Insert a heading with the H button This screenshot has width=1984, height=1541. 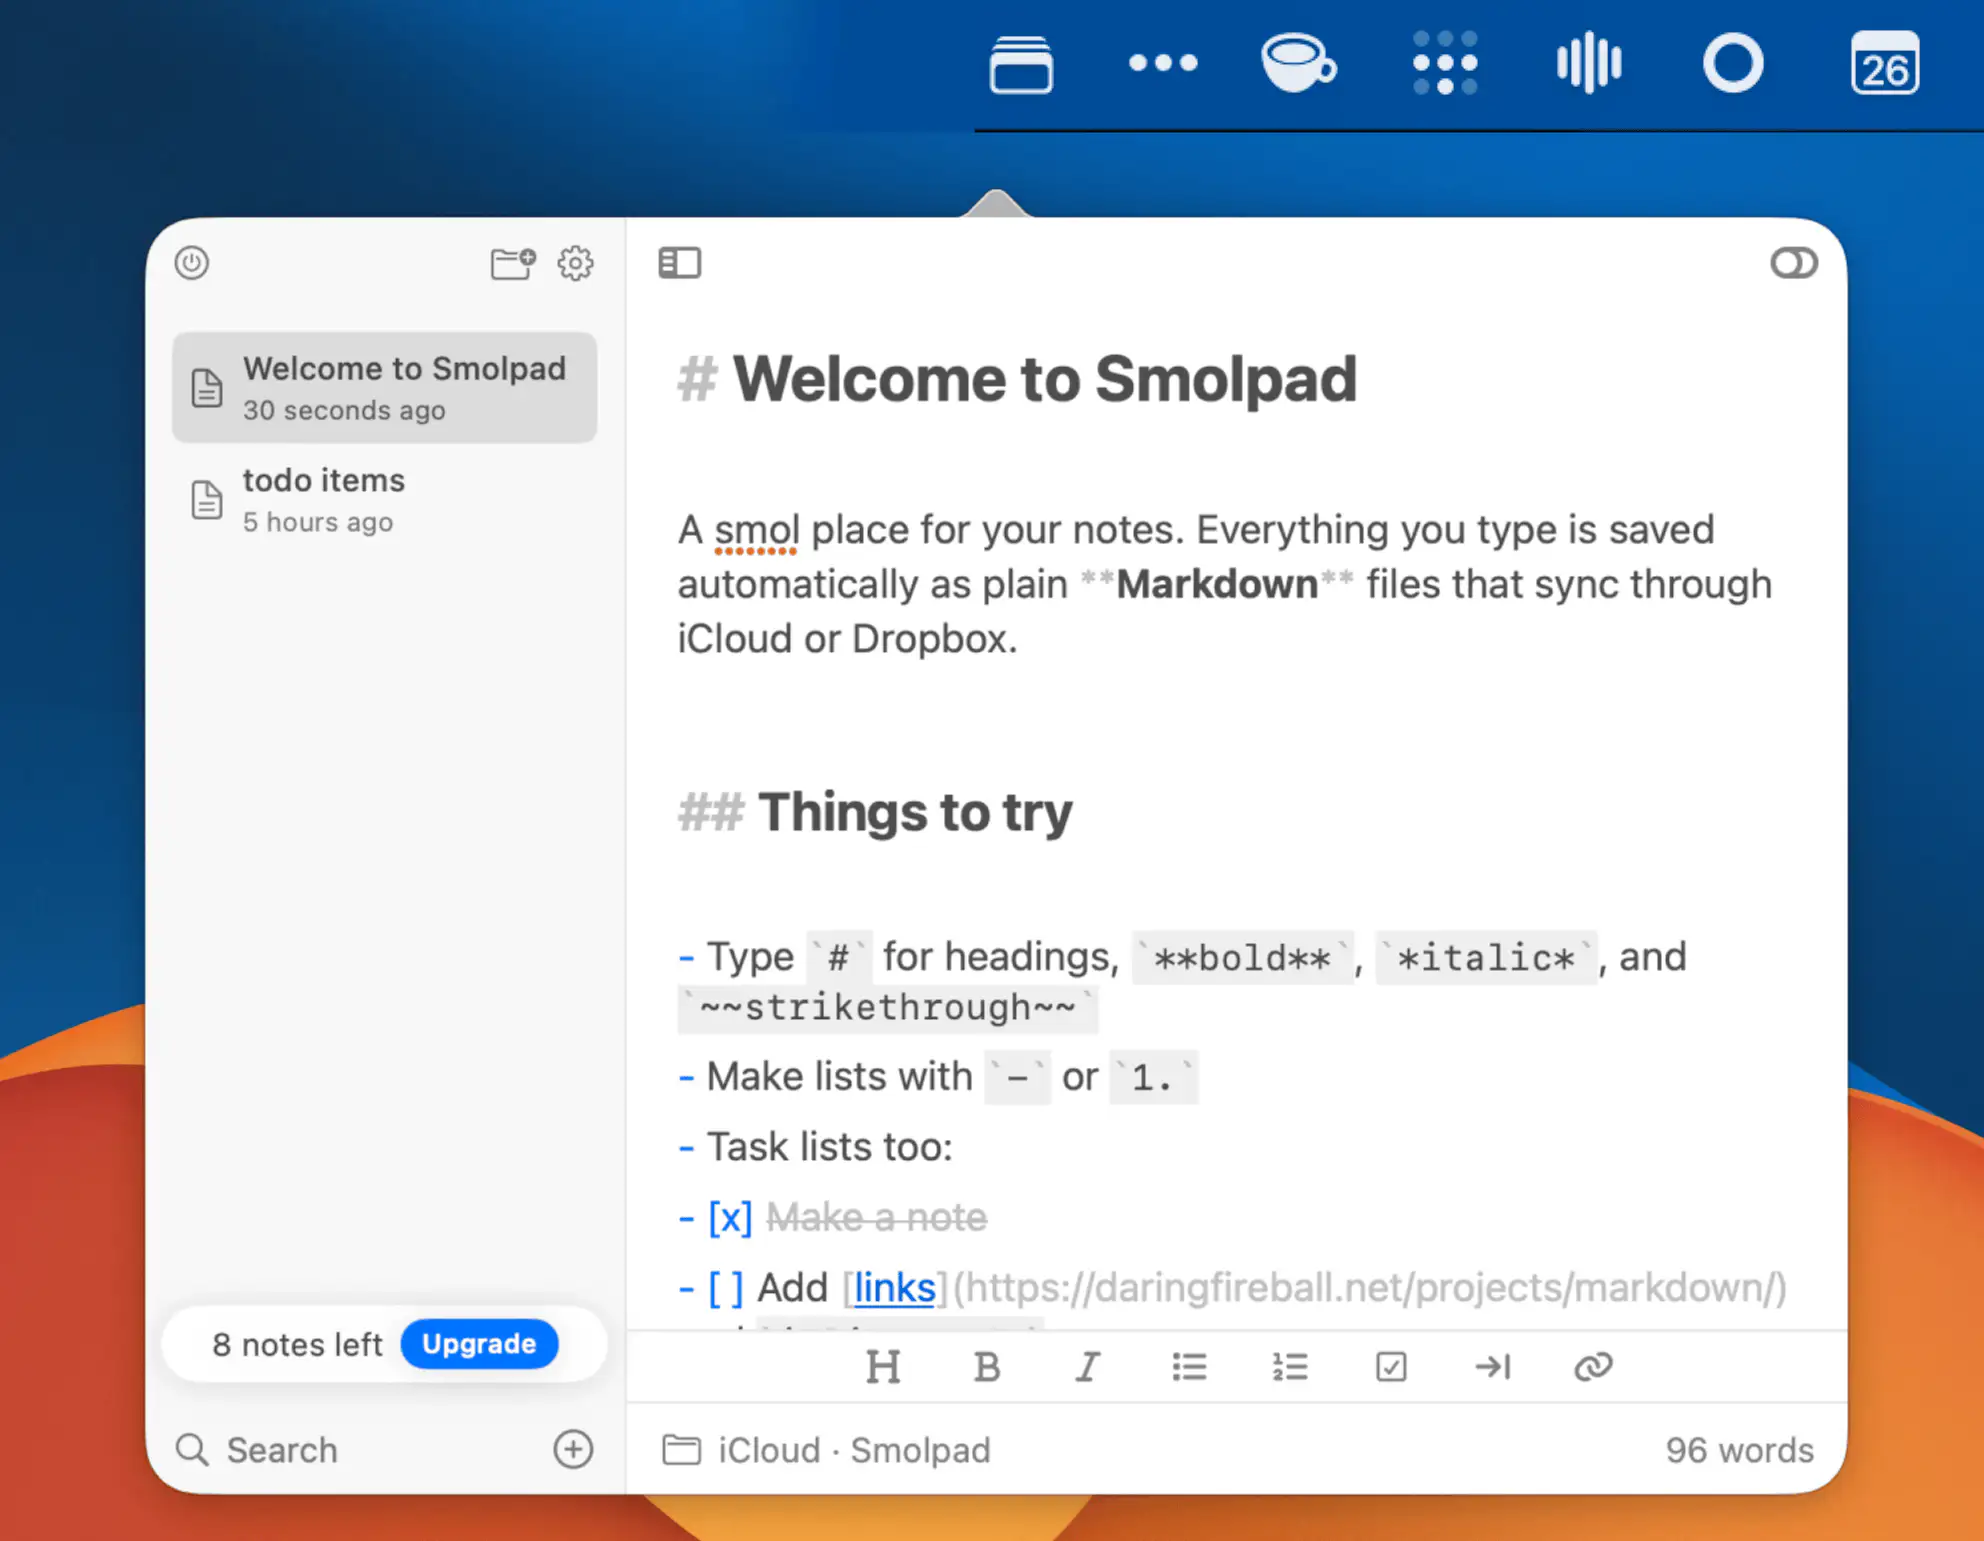(x=883, y=1366)
